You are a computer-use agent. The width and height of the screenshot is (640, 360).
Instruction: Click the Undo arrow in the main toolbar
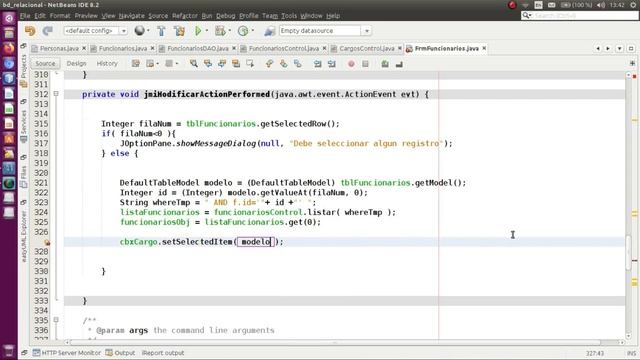pos(30,31)
